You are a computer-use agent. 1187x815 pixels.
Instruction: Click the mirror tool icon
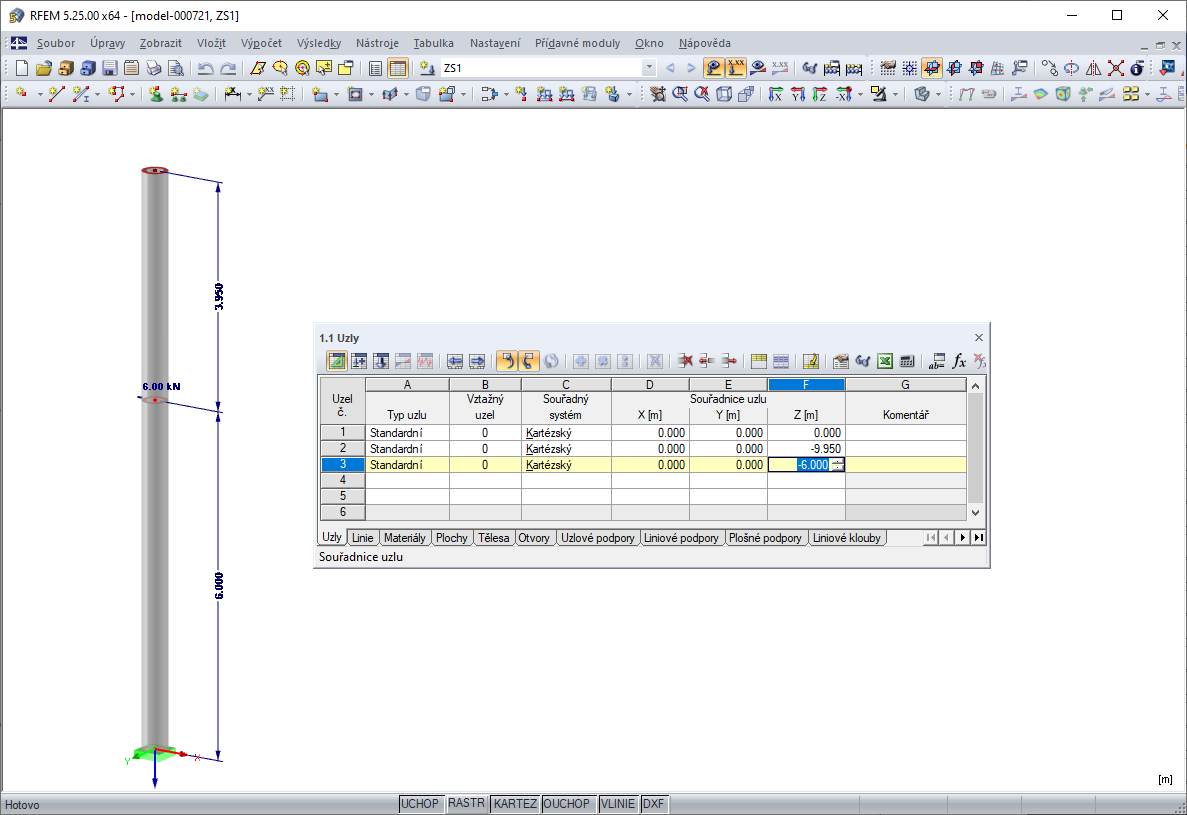1094,68
